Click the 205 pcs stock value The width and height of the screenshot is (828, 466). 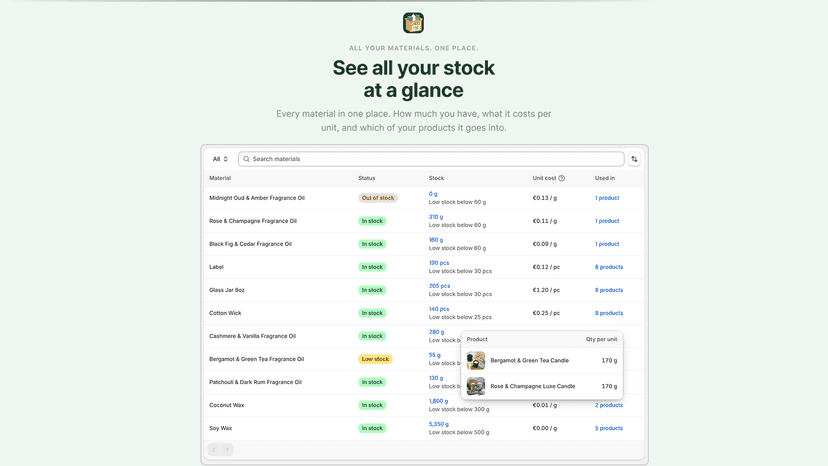pyautogui.click(x=439, y=286)
